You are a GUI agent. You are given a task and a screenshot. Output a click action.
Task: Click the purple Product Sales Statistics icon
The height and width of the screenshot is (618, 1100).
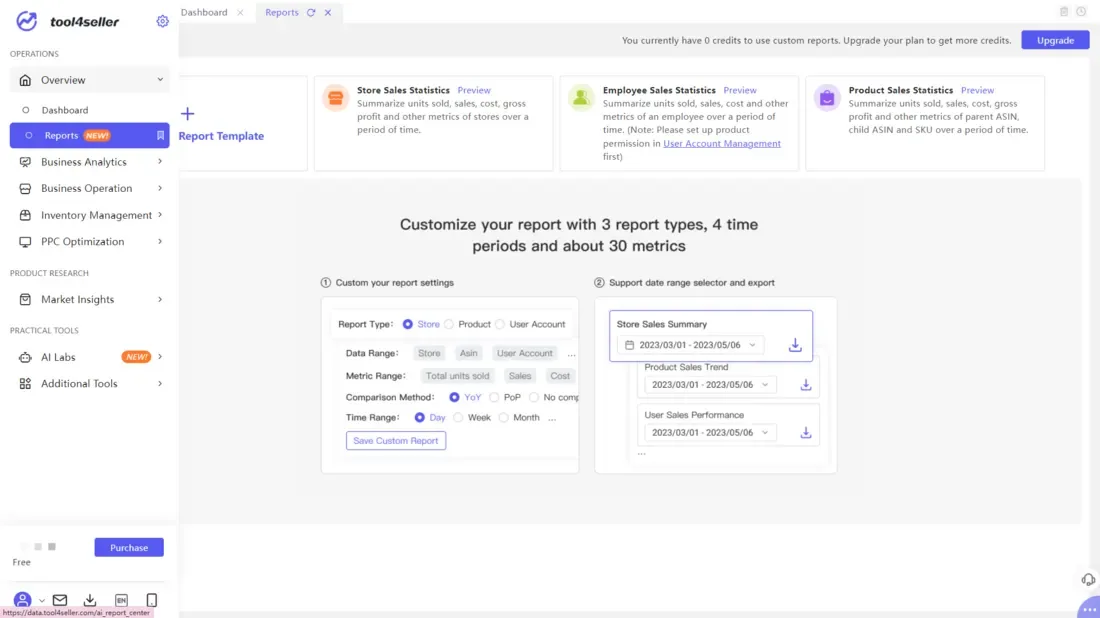coord(827,98)
